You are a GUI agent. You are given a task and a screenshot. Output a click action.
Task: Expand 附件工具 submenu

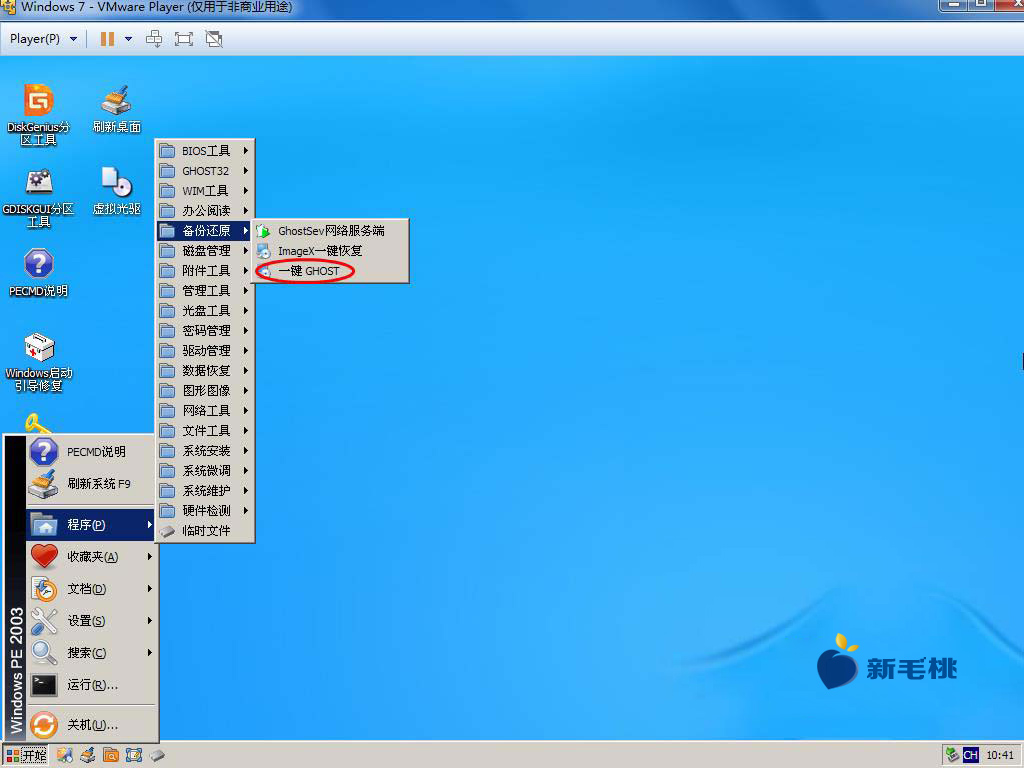(x=204, y=271)
